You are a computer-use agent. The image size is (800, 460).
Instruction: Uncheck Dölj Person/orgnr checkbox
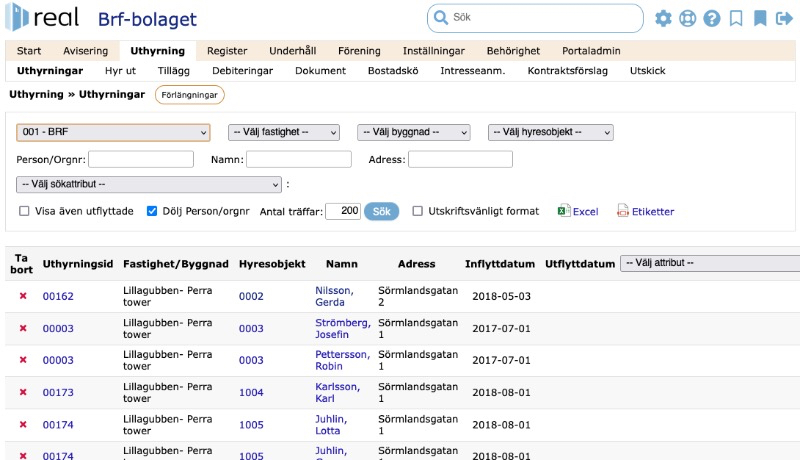[x=152, y=211]
